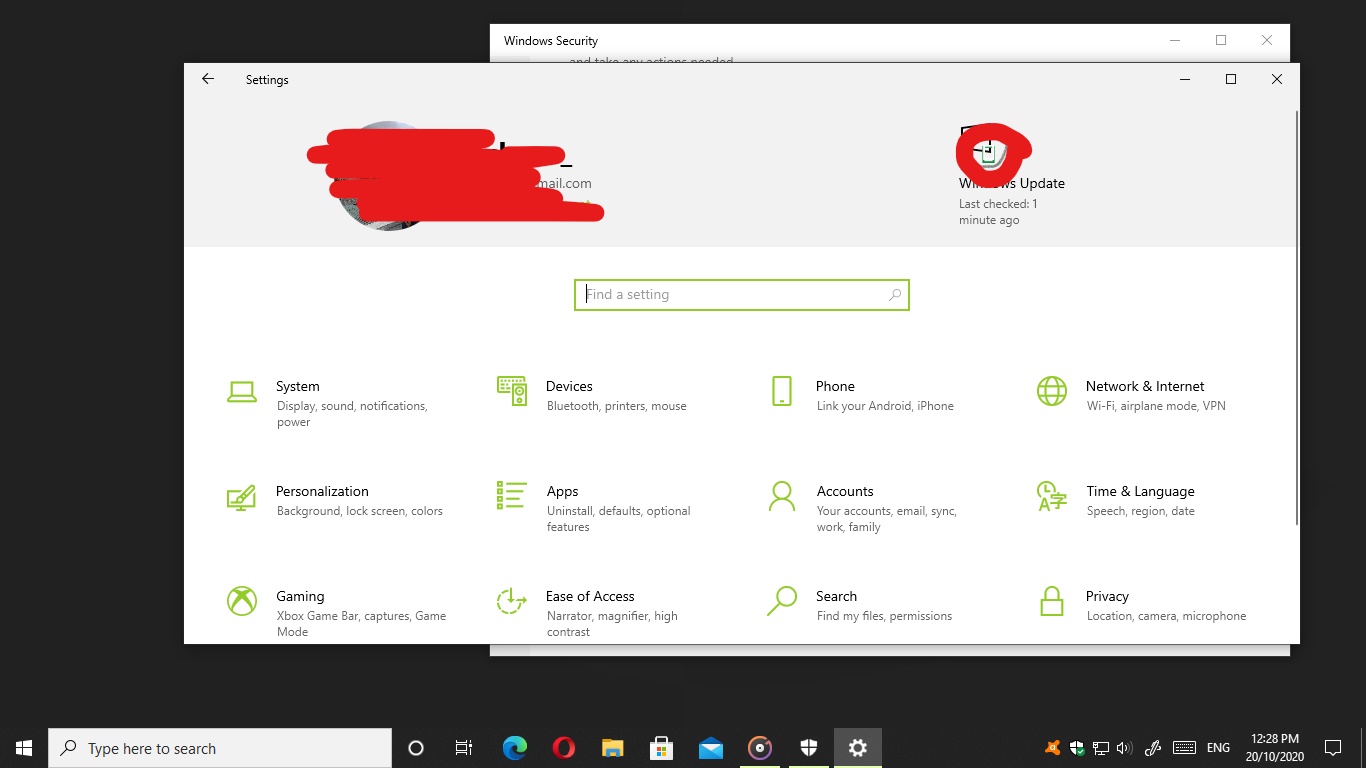The height and width of the screenshot is (768, 1366).
Task: Click the magnifier icon in Find a setting
Action: point(895,295)
